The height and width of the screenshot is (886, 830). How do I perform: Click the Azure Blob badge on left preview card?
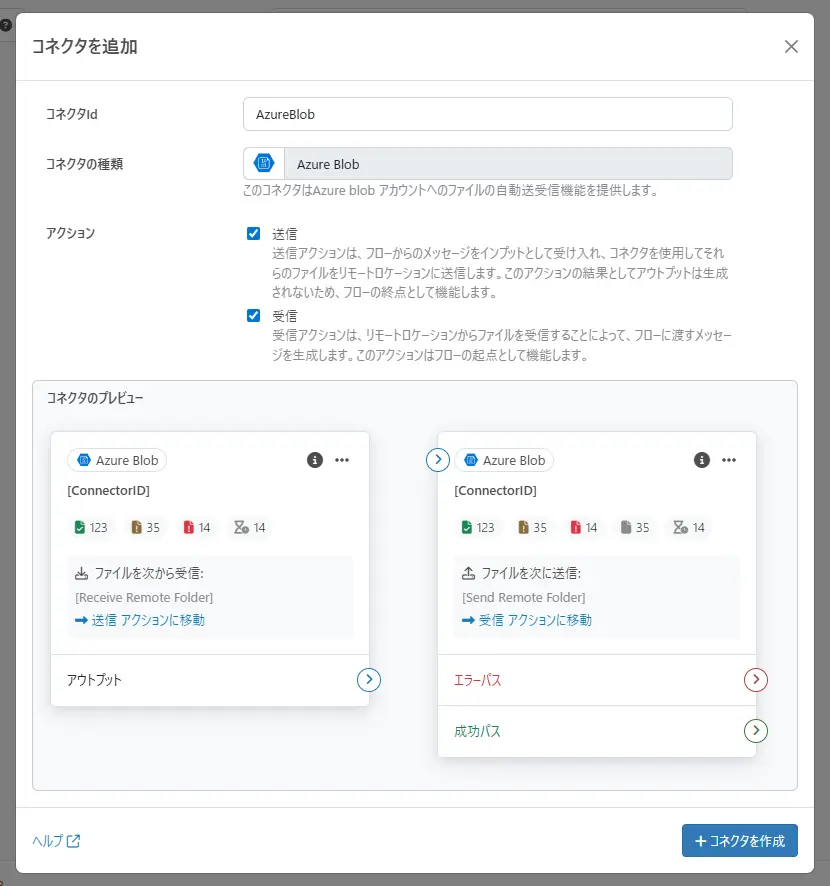117,460
